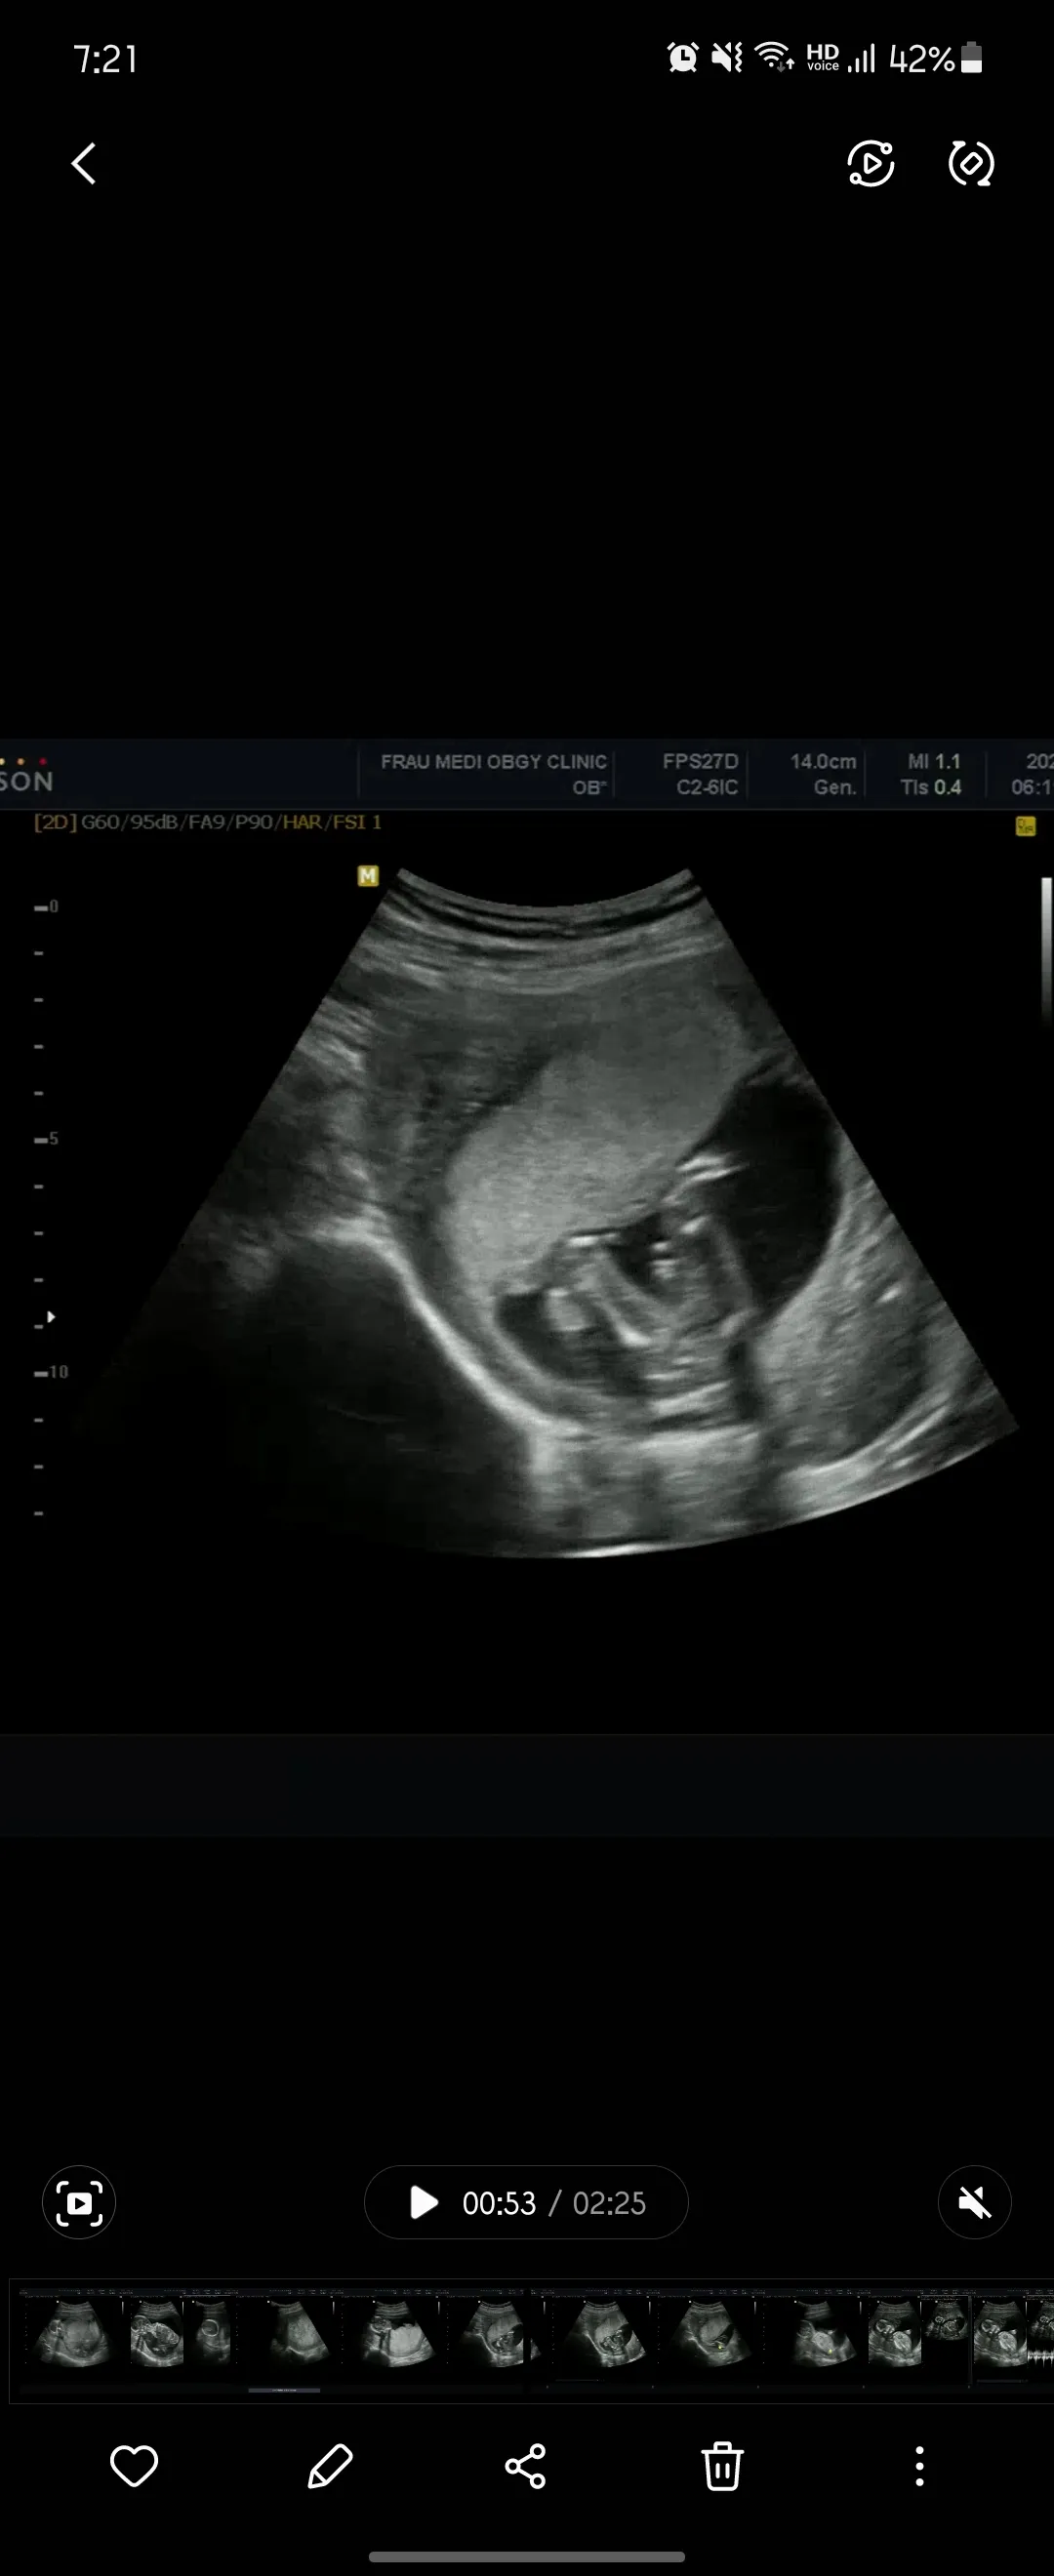The width and height of the screenshot is (1054, 2576).
Task: Unmute the video sound
Action: pyautogui.click(x=974, y=2202)
